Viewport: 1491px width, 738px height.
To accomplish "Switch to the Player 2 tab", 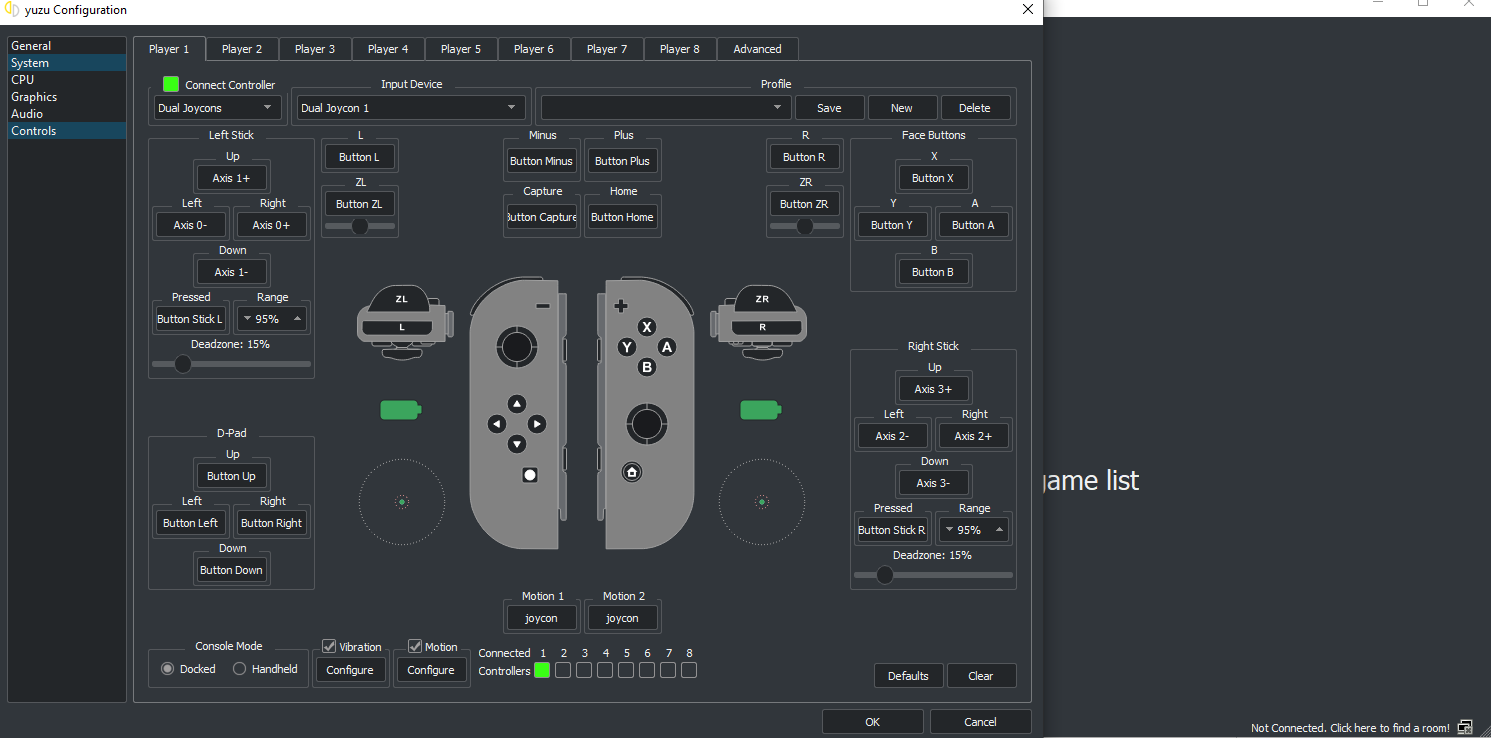I will tap(242, 49).
